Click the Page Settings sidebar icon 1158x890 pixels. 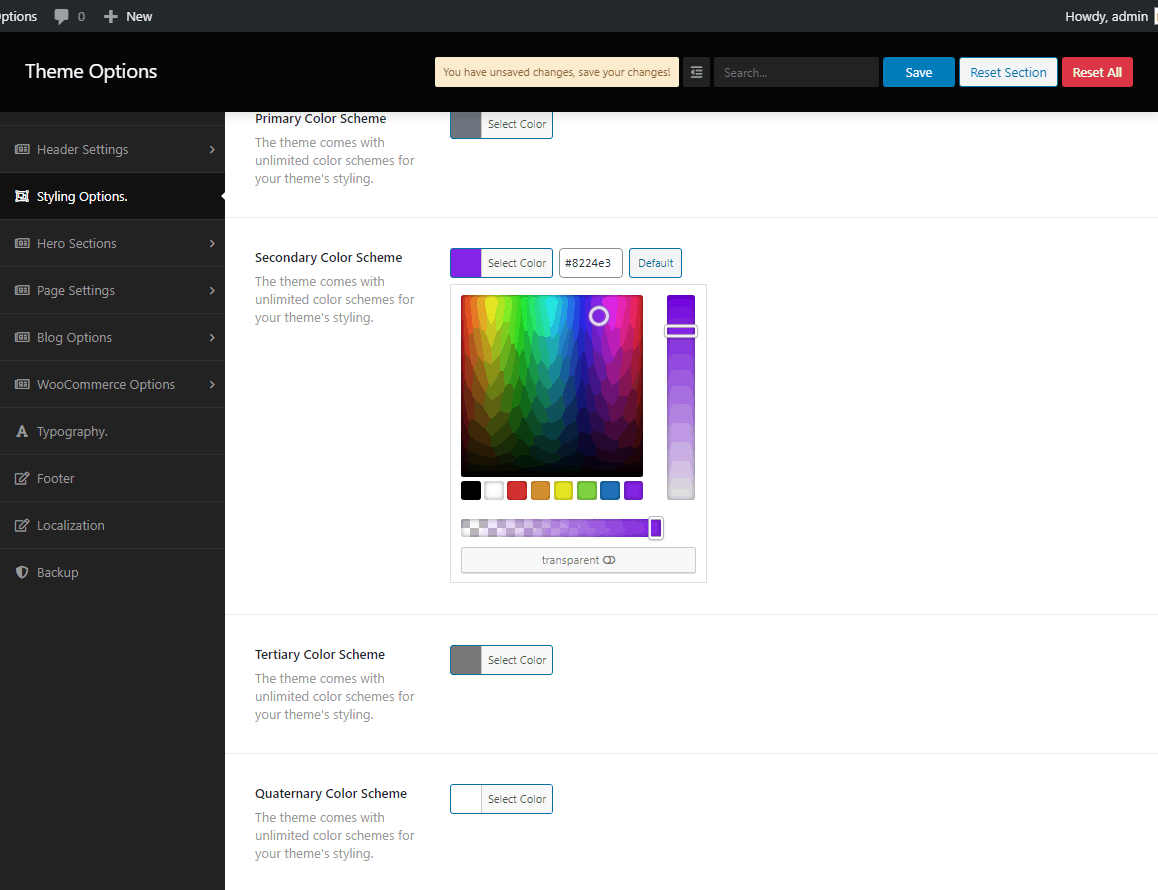click(x=22, y=290)
